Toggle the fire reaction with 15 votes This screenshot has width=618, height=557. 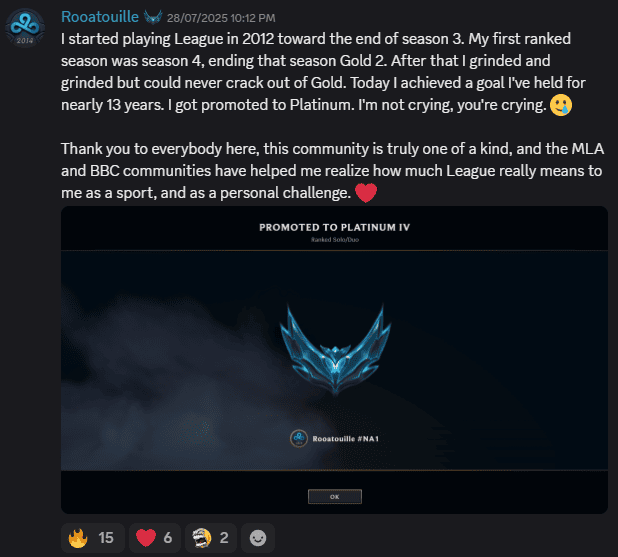93,538
